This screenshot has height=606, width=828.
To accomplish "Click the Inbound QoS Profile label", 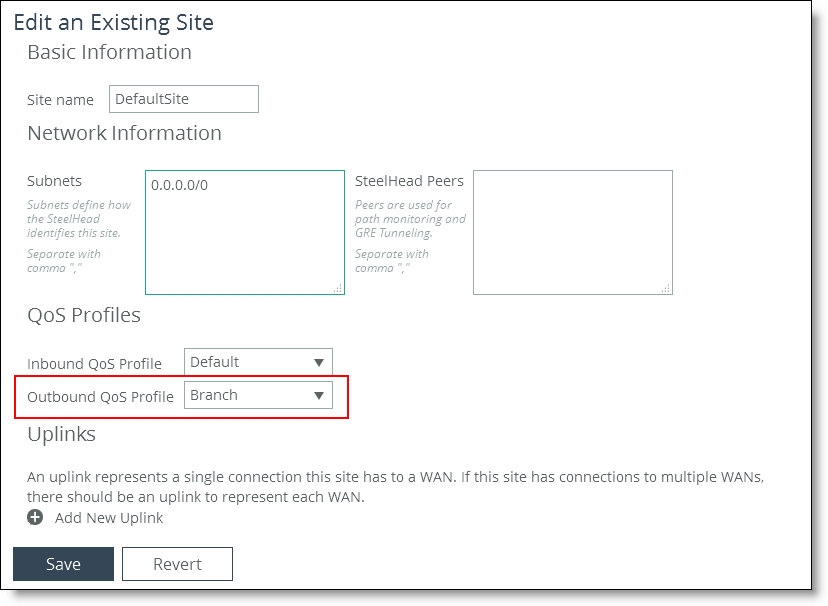I will point(94,364).
